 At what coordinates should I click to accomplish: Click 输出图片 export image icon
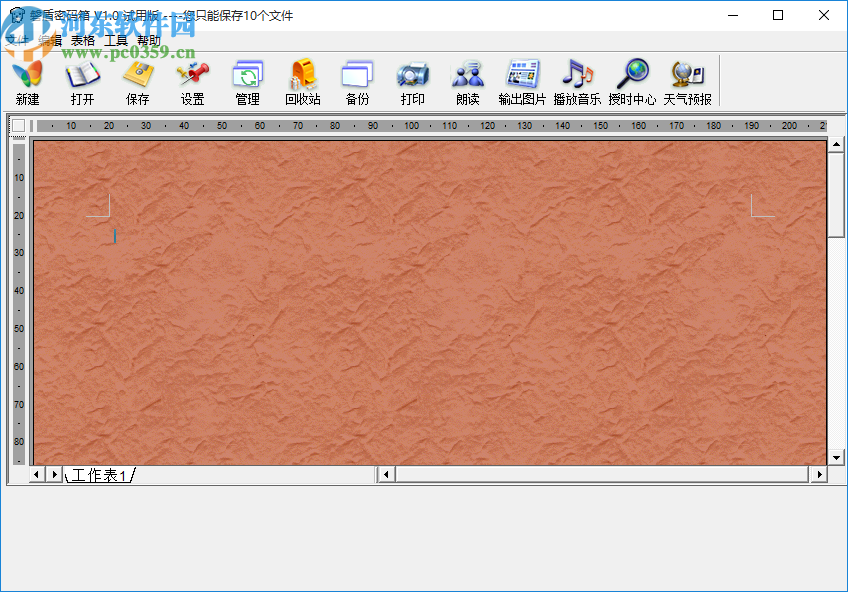point(522,82)
